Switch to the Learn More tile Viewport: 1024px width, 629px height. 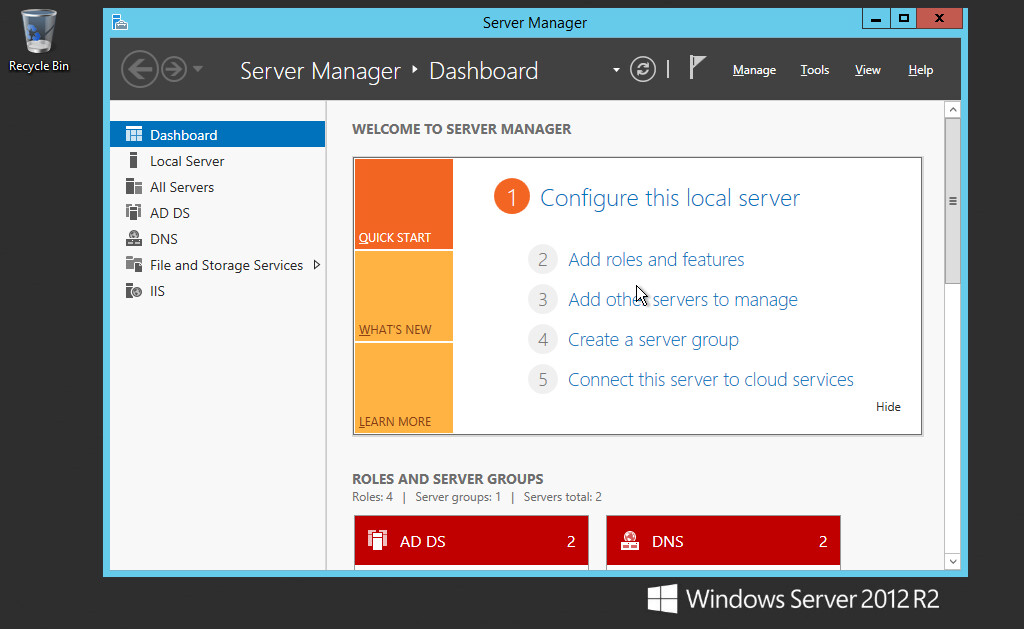click(404, 388)
